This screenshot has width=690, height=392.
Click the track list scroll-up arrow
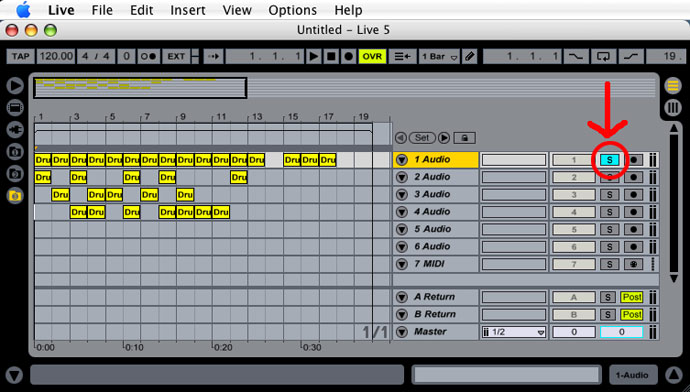click(674, 128)
